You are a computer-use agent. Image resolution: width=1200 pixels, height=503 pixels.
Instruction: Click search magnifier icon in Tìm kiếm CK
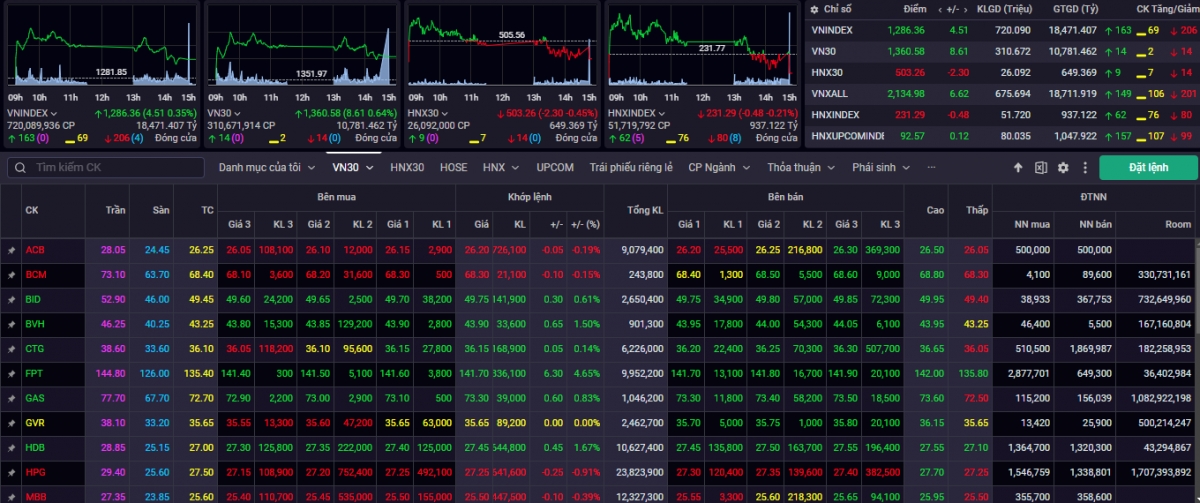click(19, 168)
